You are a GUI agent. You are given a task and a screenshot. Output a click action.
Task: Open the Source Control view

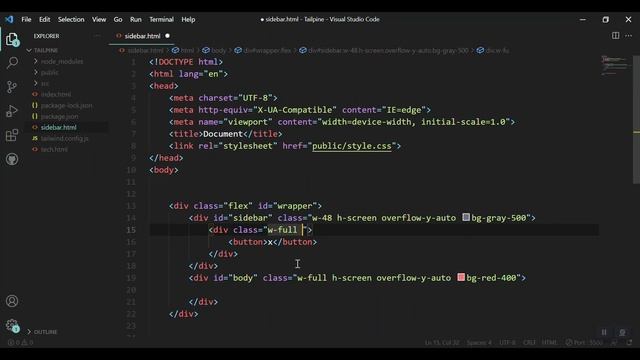[x=12, y=87]
